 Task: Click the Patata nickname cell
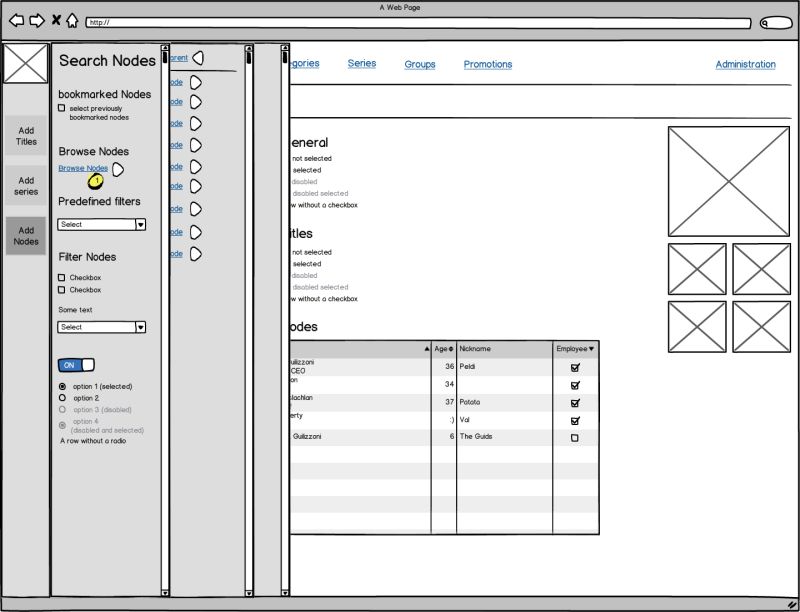pos(504,402)
